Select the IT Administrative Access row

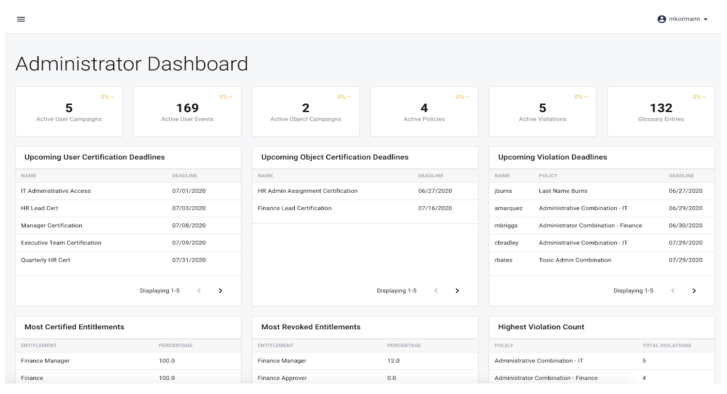[128, 191]
